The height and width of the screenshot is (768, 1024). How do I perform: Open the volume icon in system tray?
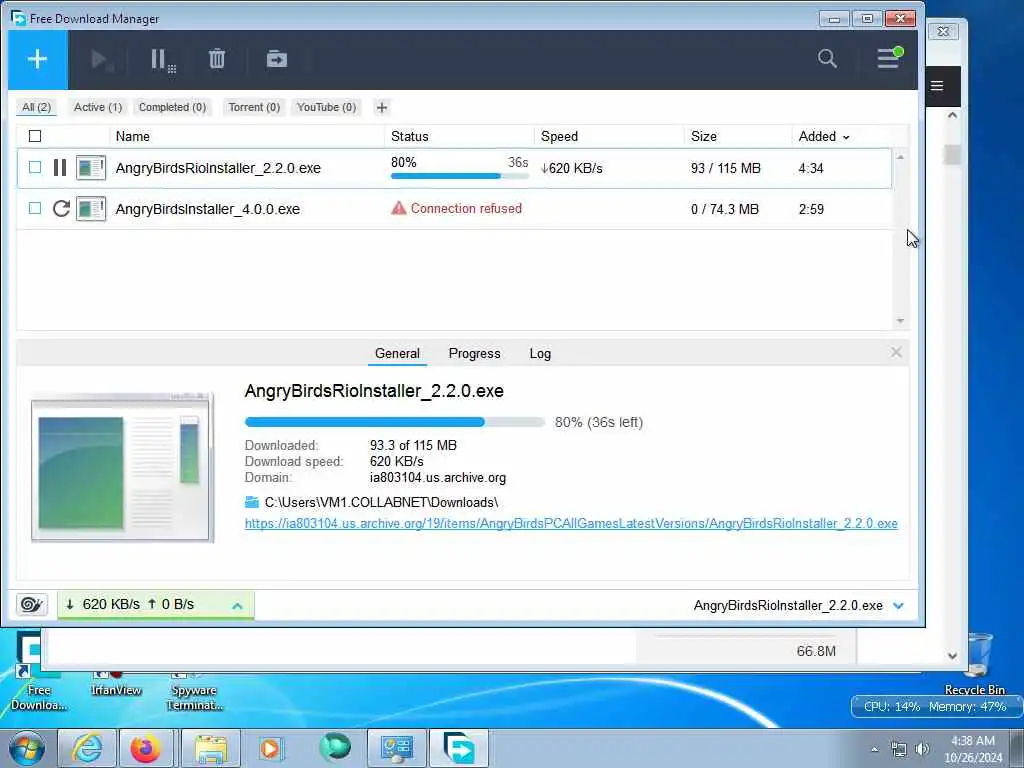click(922, 749)
